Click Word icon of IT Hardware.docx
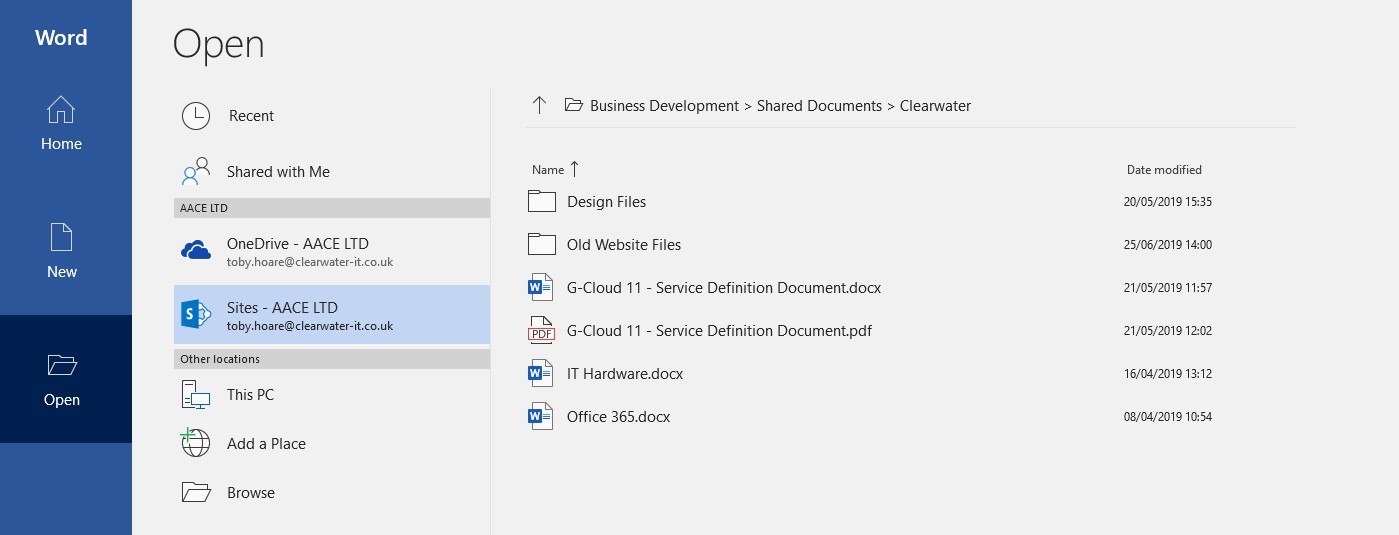The width and height of the screenshot is (1399, 535). pyautogui.click(x=541, y=374)
